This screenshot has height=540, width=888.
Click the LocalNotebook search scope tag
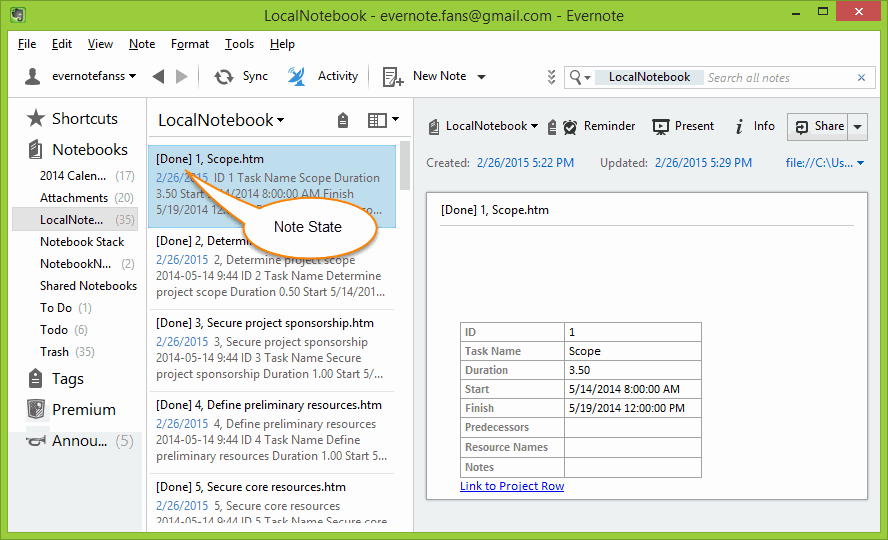(x=649, y=78)
